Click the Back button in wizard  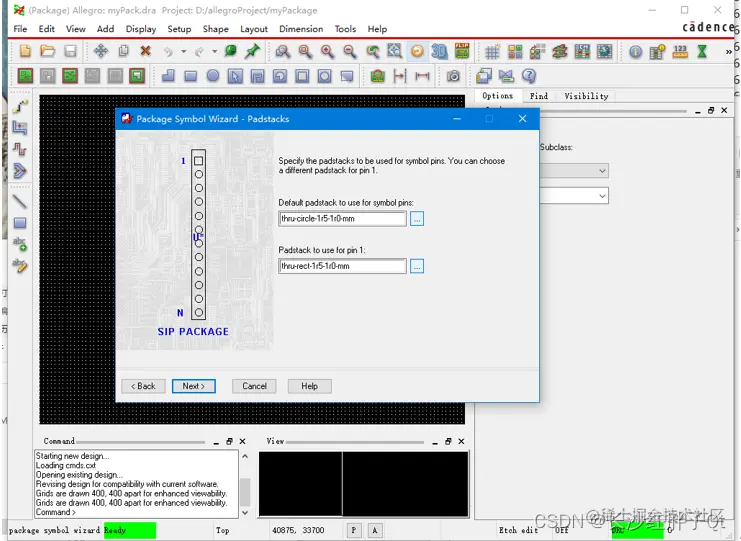pos(143,386)
